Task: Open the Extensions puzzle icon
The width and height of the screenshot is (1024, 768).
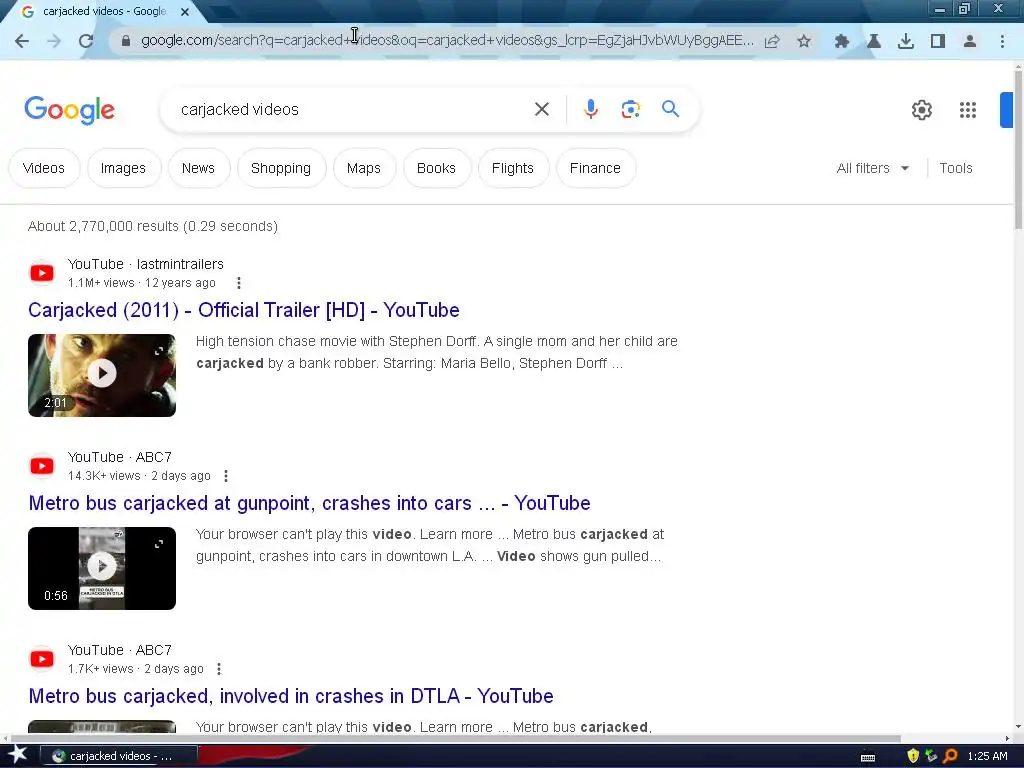Action: [842, 41]
